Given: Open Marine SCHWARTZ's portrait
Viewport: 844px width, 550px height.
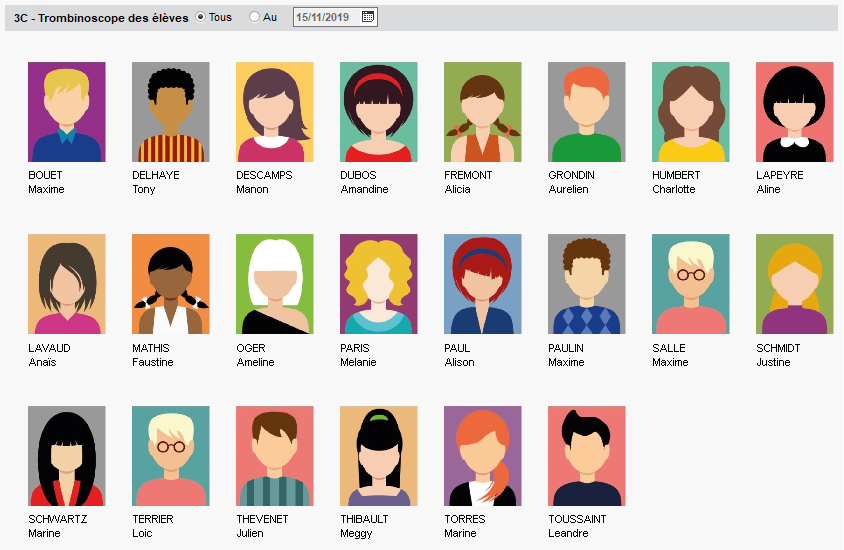Looking at the screenshot, I should click(x=67, y=456).
